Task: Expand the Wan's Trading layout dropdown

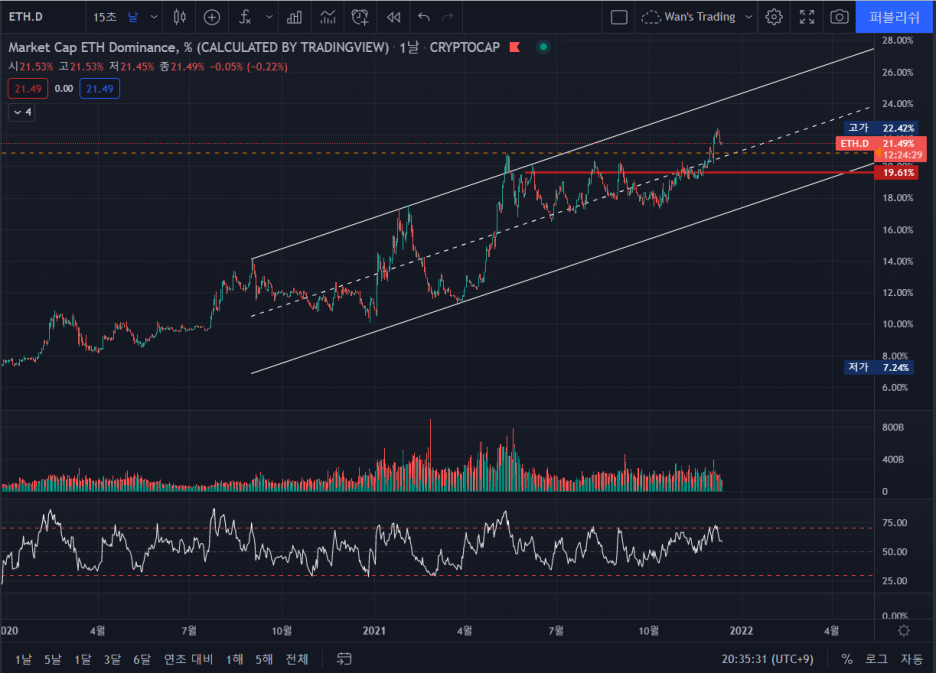Action: [x=749, y=17]
